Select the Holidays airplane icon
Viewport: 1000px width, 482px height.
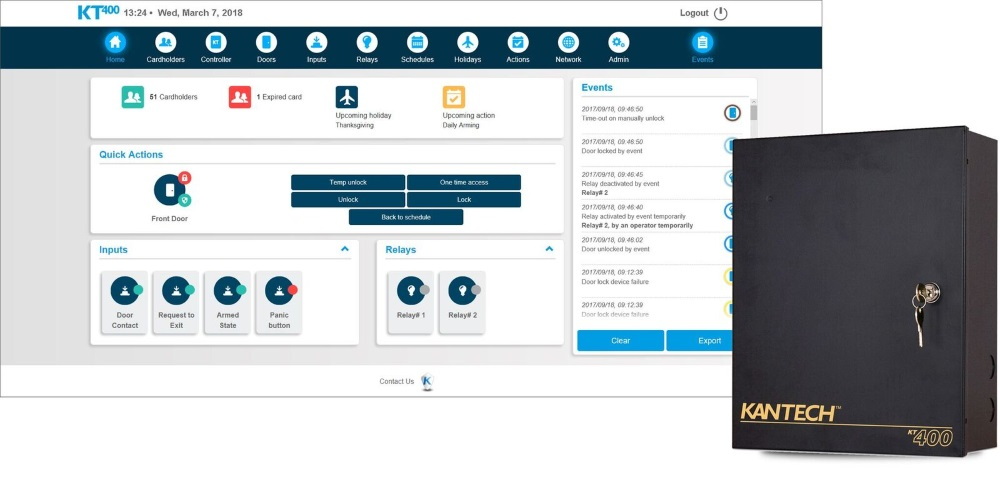tap(468, 43)
